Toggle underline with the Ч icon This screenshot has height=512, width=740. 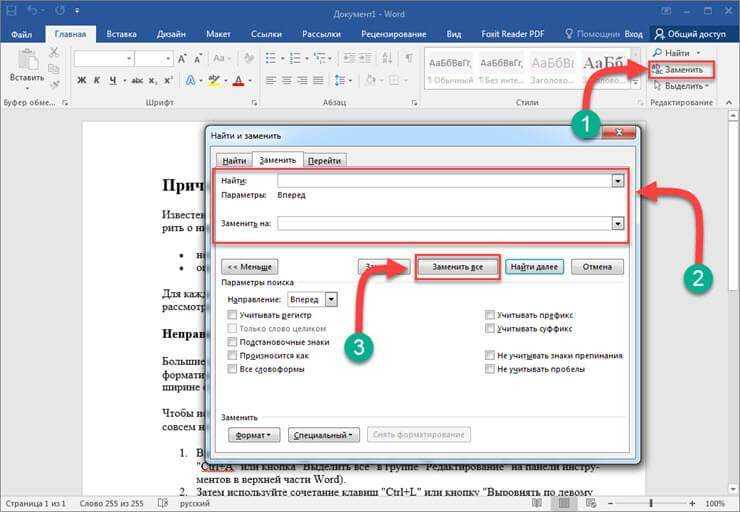(113, 81)
